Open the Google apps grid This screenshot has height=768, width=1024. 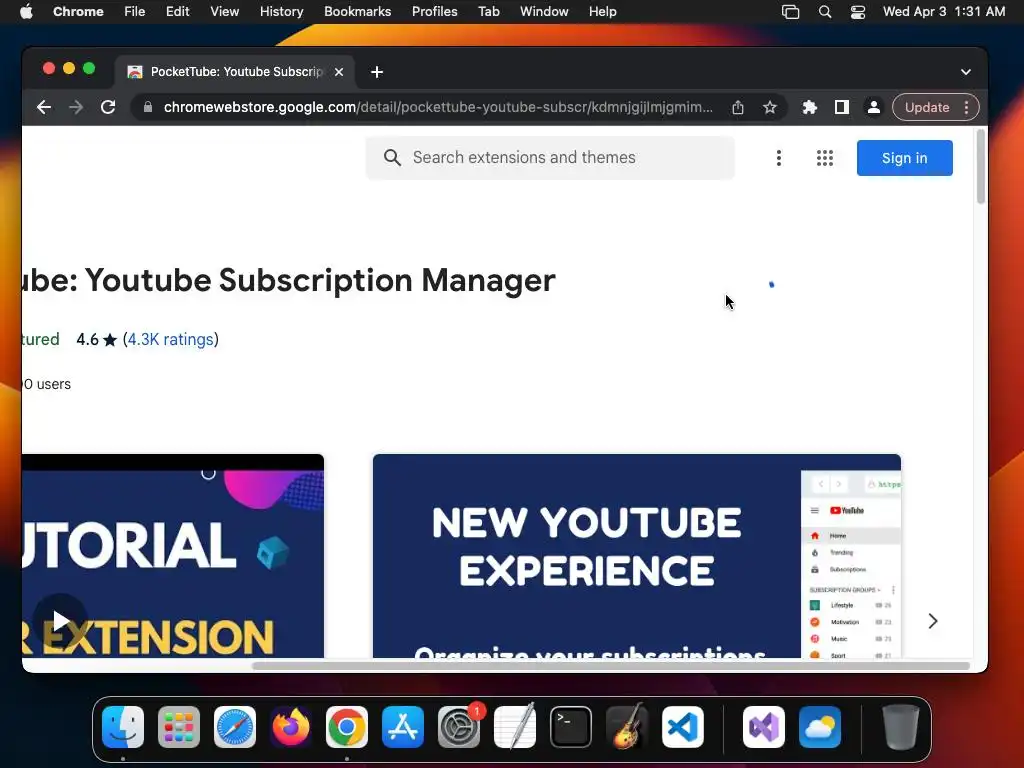[x=825, y=158]
